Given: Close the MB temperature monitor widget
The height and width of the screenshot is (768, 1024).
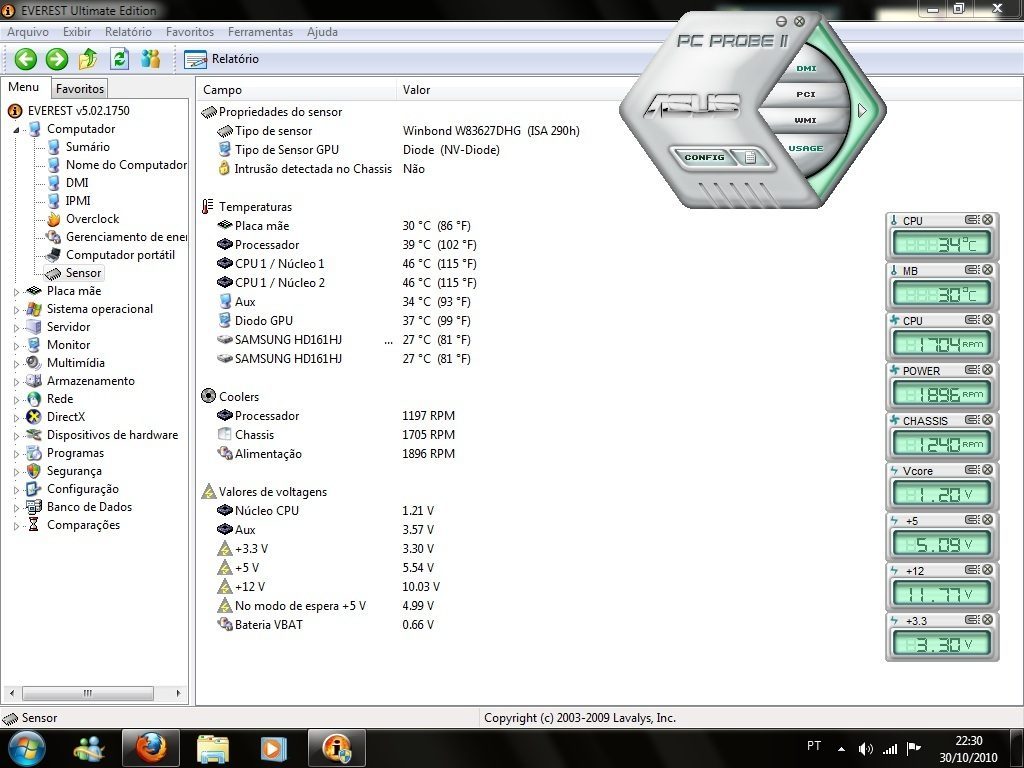Looking at the screenshot, I should point(987,270).
